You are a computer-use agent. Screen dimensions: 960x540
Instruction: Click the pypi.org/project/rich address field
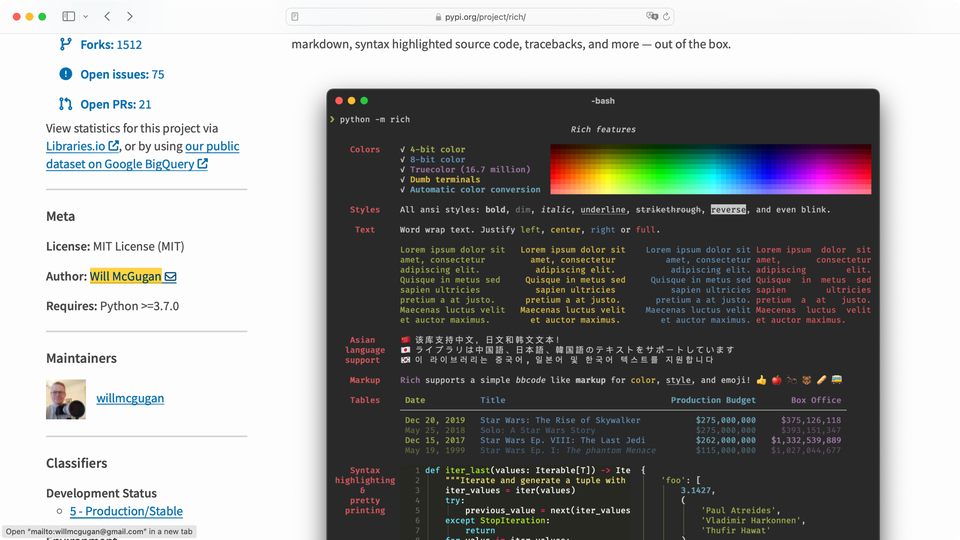480,17
